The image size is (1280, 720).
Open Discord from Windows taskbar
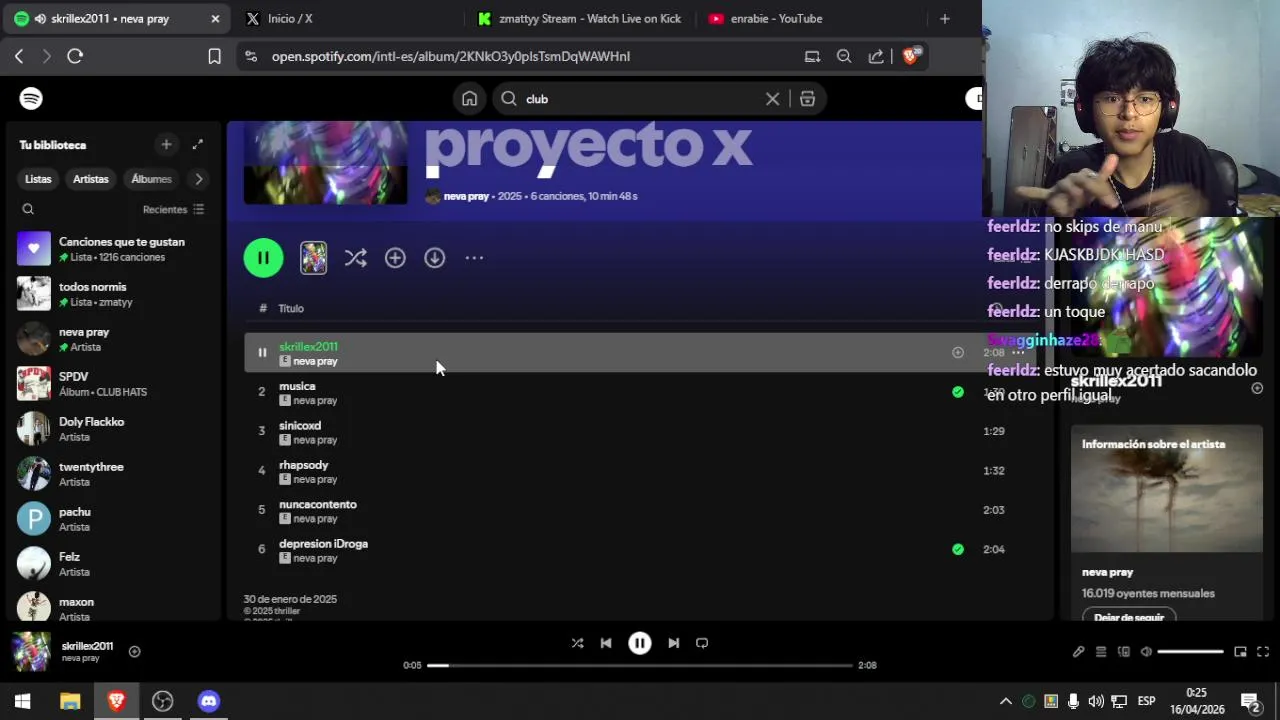click(x=208, y=701)
